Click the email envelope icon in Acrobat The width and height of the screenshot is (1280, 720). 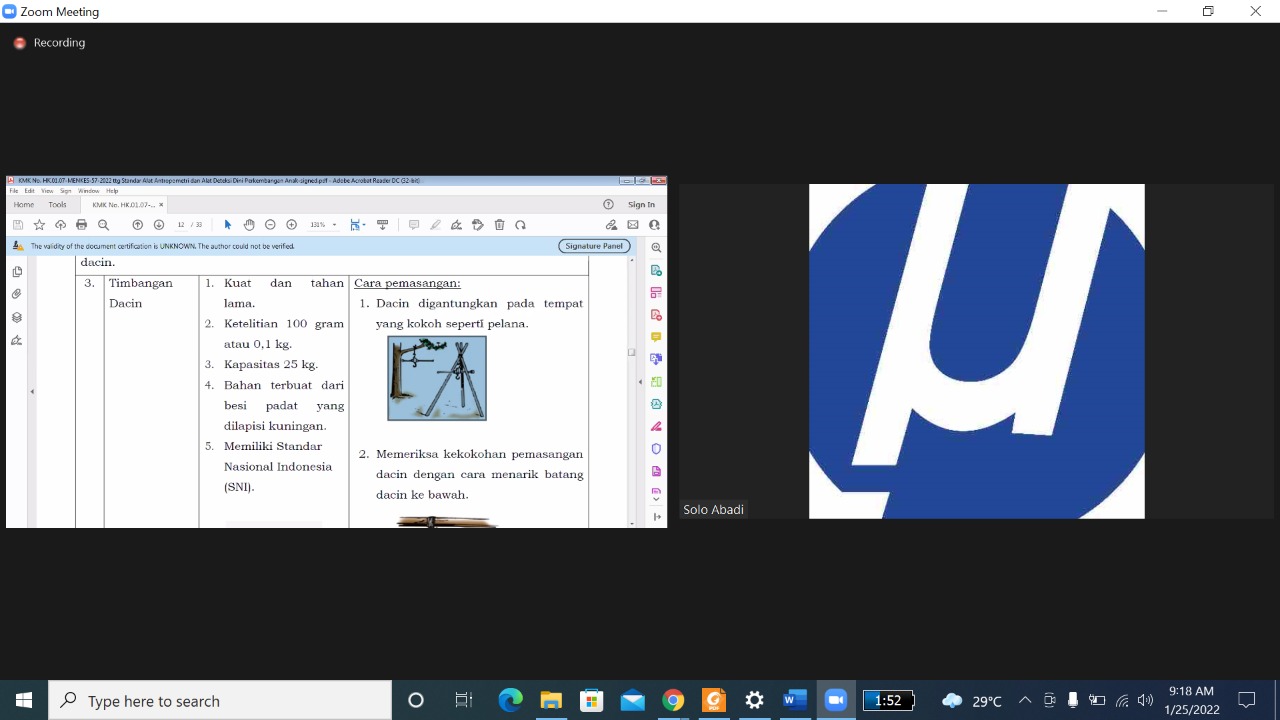(x=633, y=225)
